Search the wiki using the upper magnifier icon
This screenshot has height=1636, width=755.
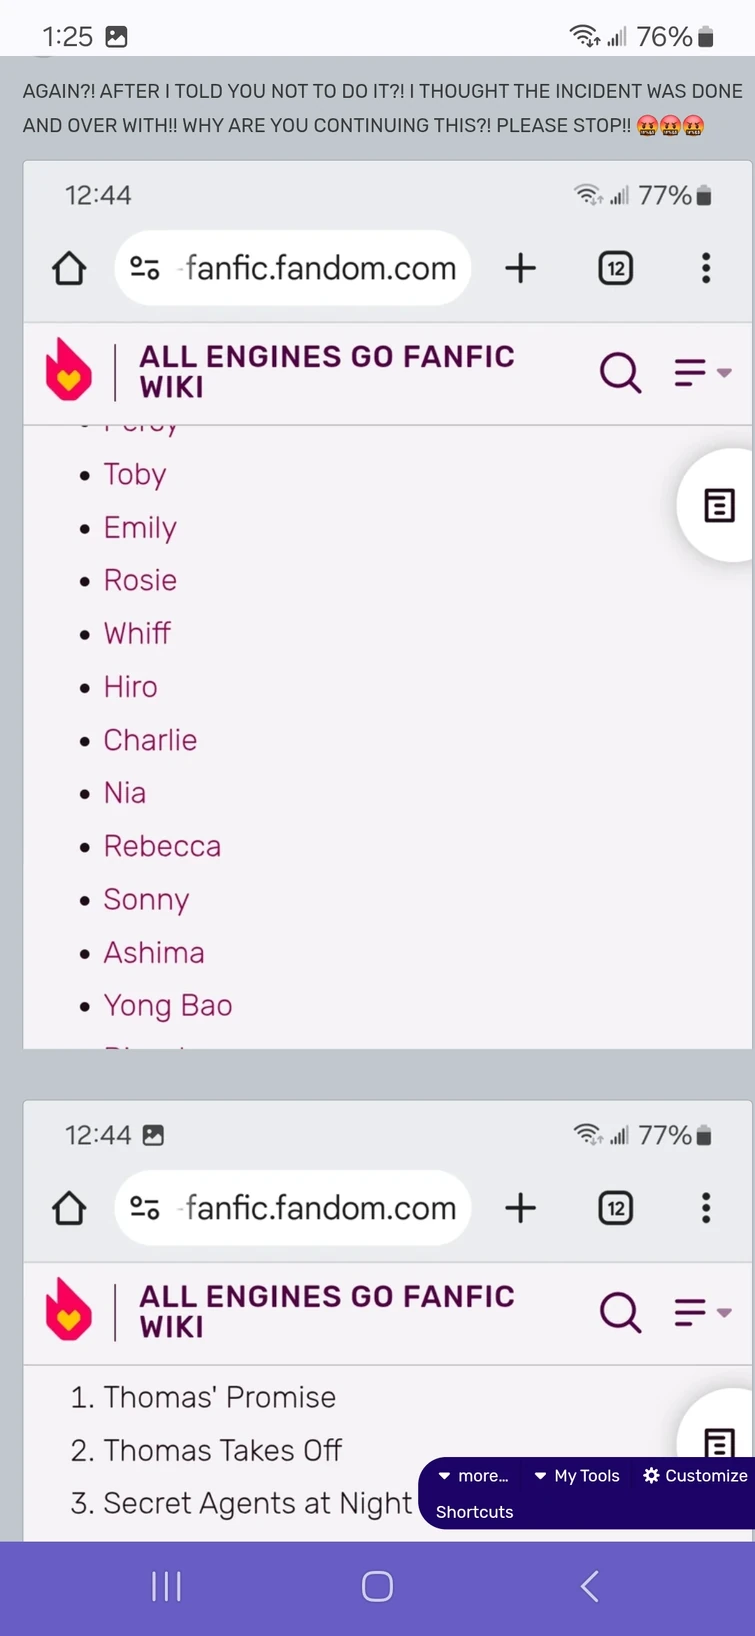620,372
